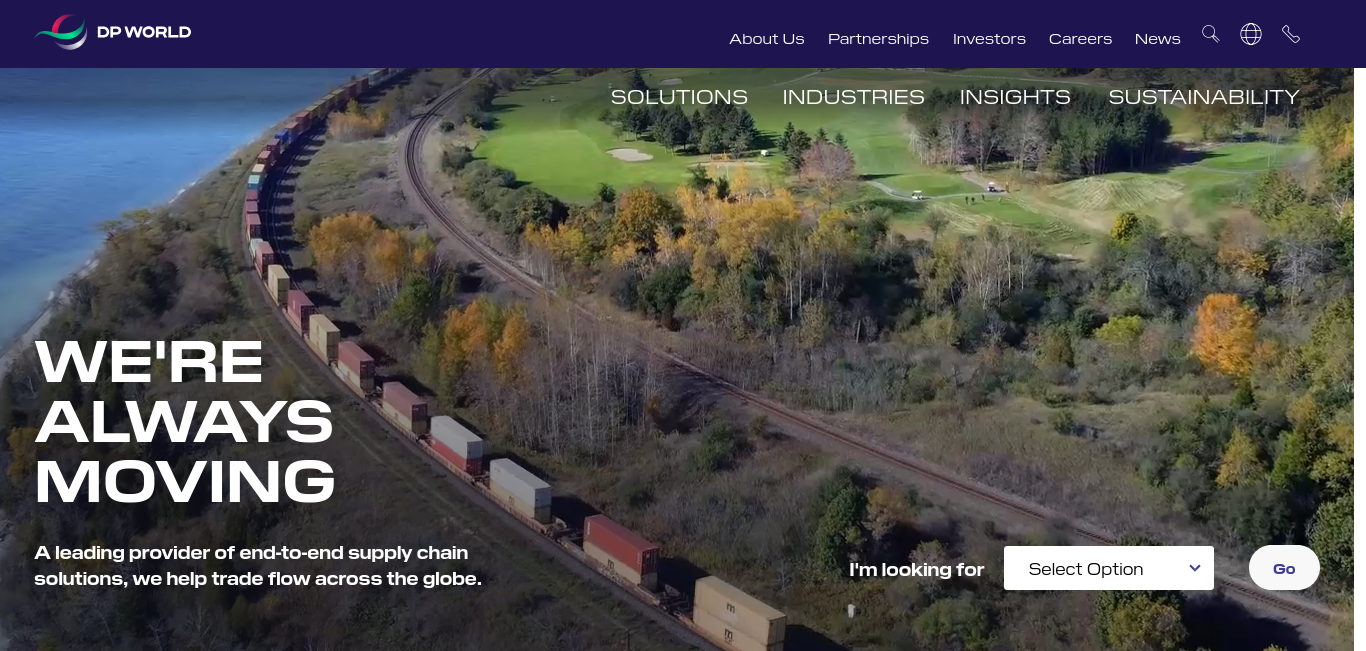Open the globe language selector icon

[1250, 34]
